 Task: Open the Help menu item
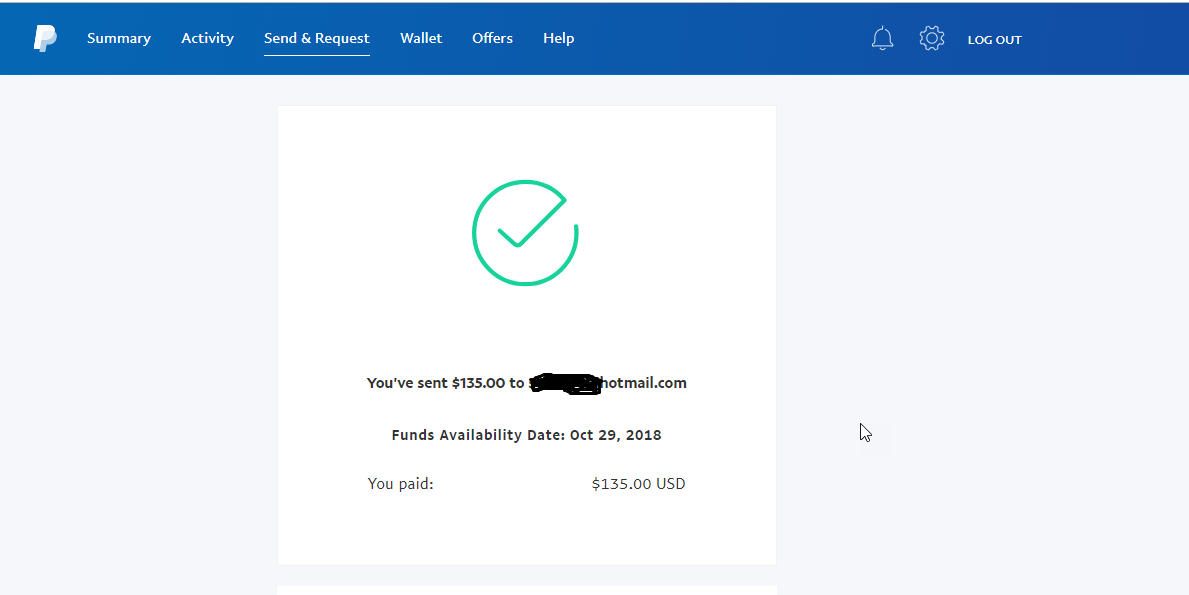[558, 38]
